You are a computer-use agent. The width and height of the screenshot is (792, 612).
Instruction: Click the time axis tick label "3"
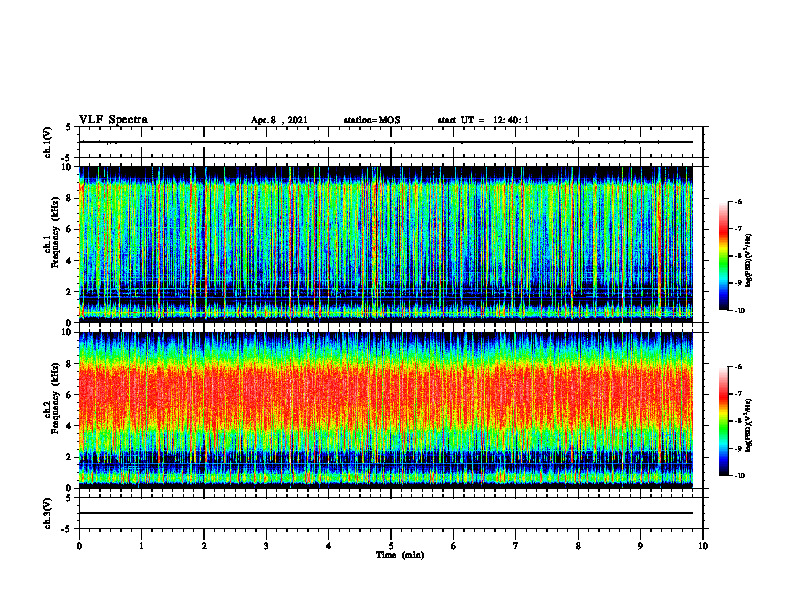coord(266,546)
